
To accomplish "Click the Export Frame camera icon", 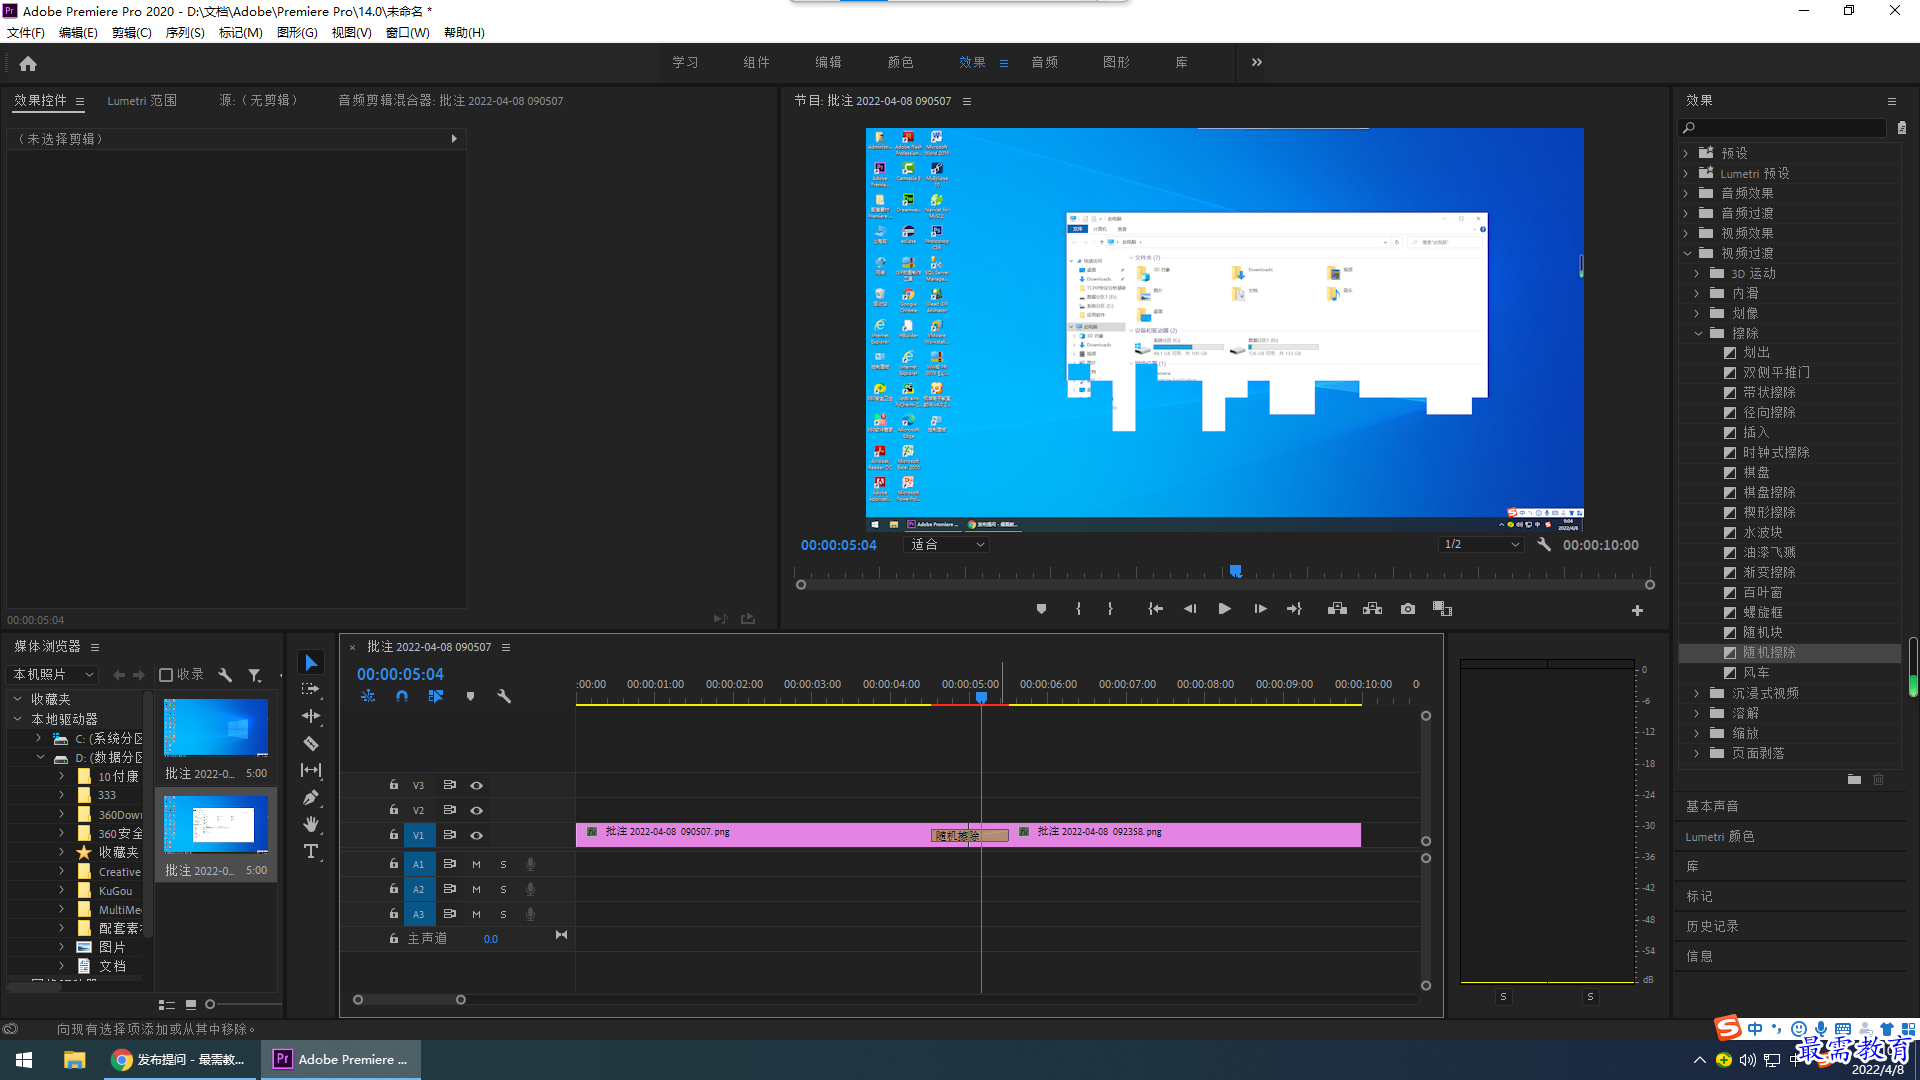I will coord(1408,609).
